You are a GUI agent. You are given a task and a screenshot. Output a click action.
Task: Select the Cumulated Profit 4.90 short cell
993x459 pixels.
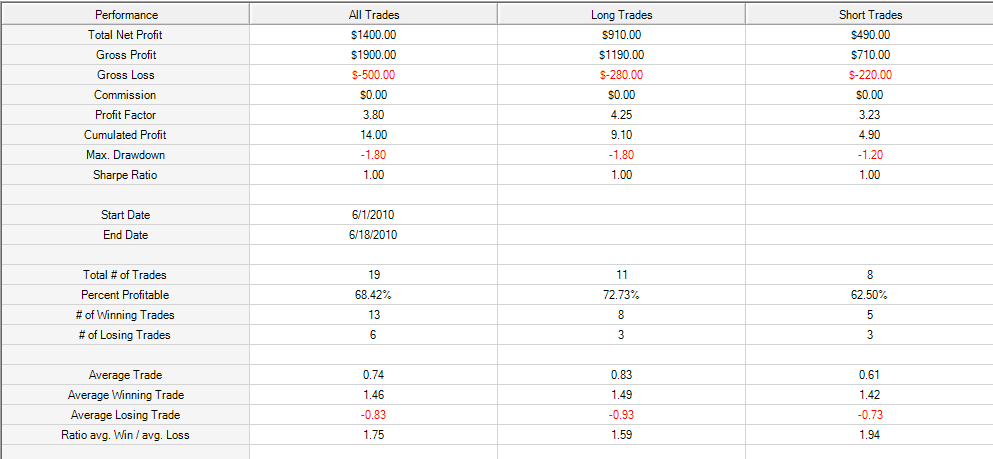870,135
